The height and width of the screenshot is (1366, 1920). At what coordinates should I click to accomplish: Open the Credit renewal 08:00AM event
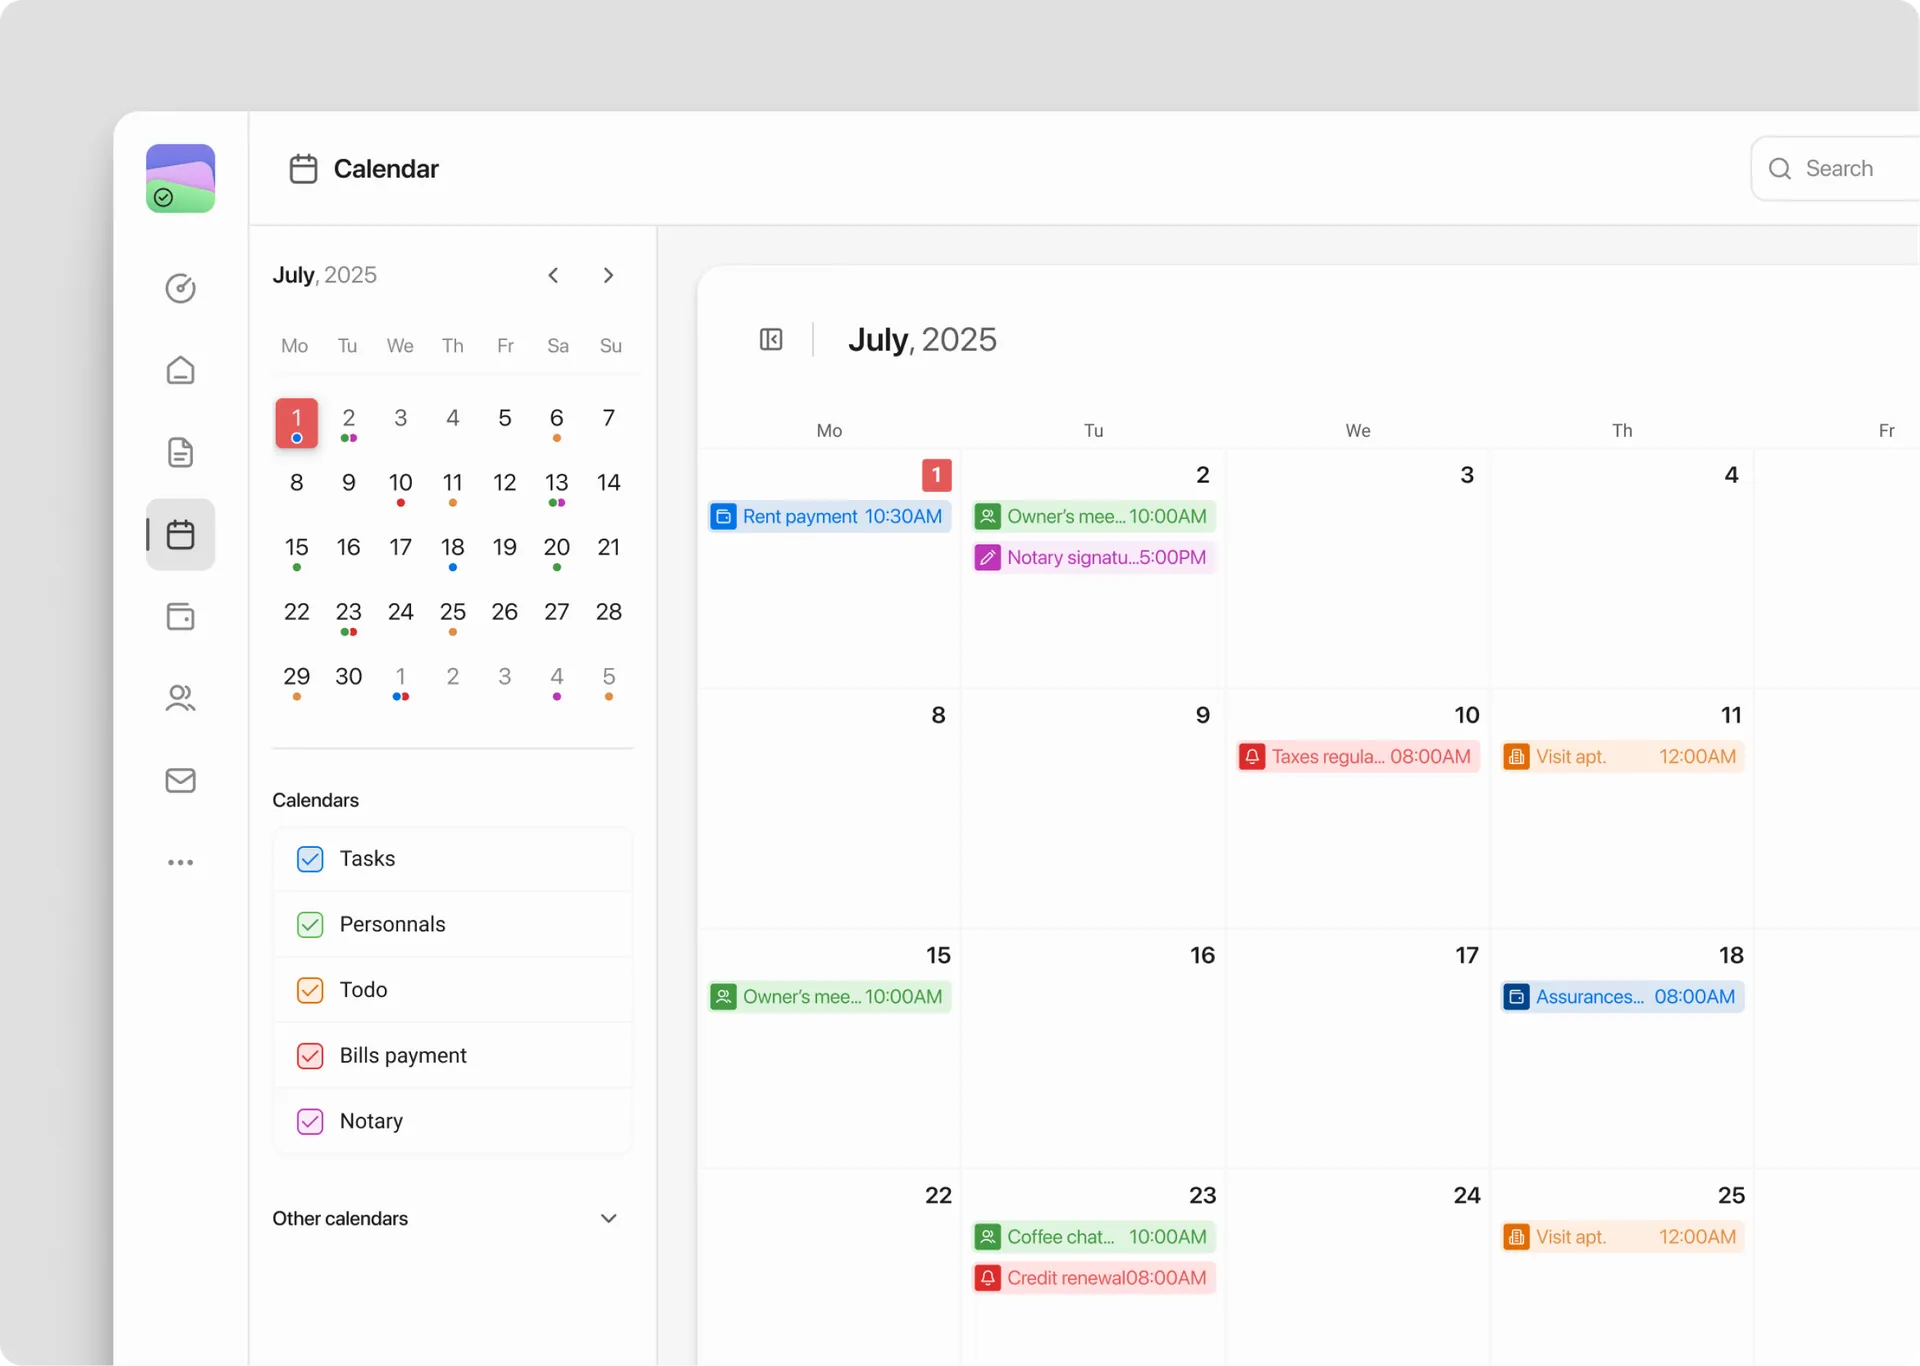1094,1278
